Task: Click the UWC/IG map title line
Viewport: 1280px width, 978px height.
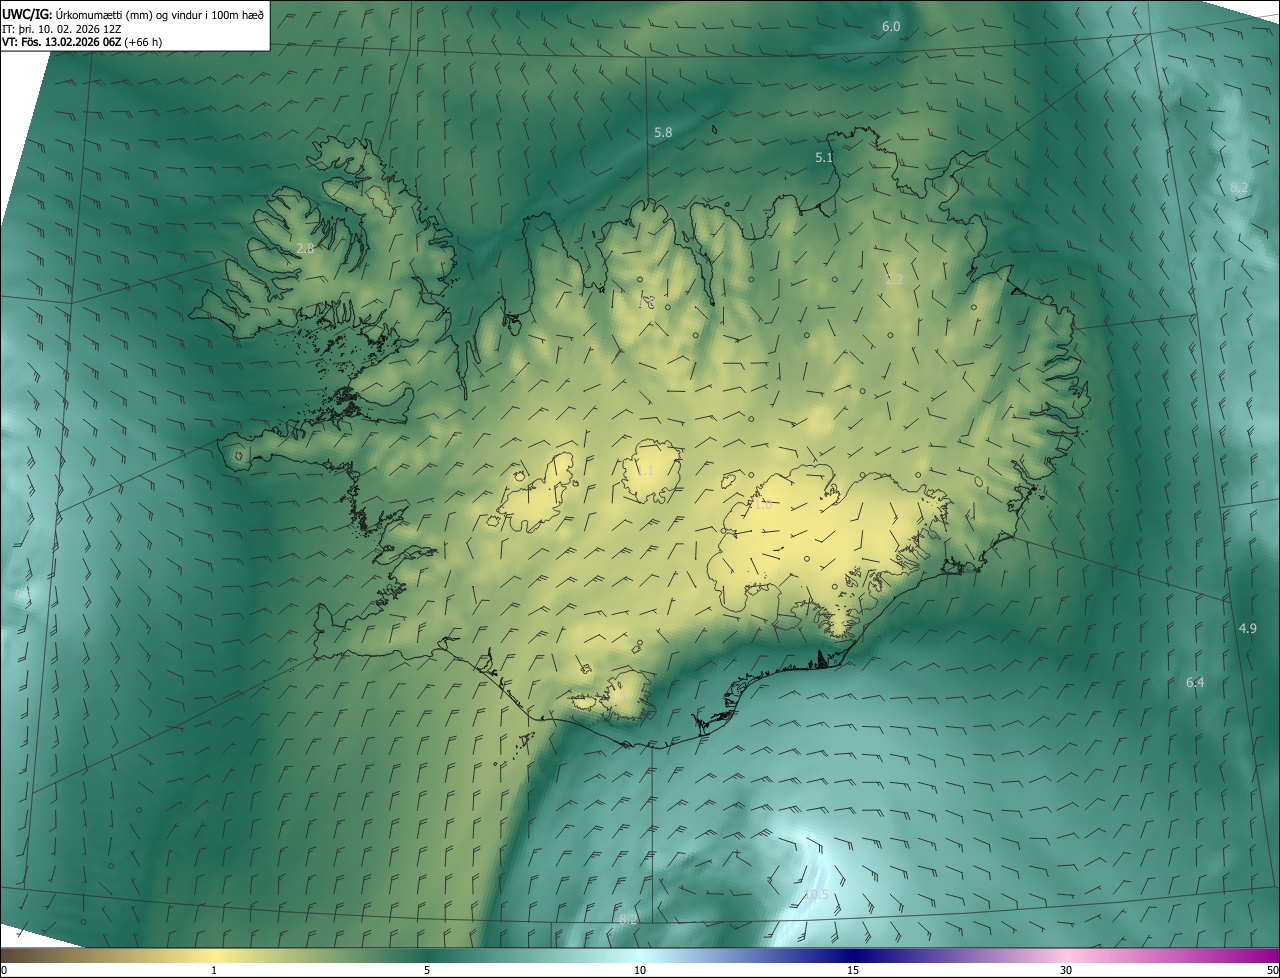Action: point(133,13)
